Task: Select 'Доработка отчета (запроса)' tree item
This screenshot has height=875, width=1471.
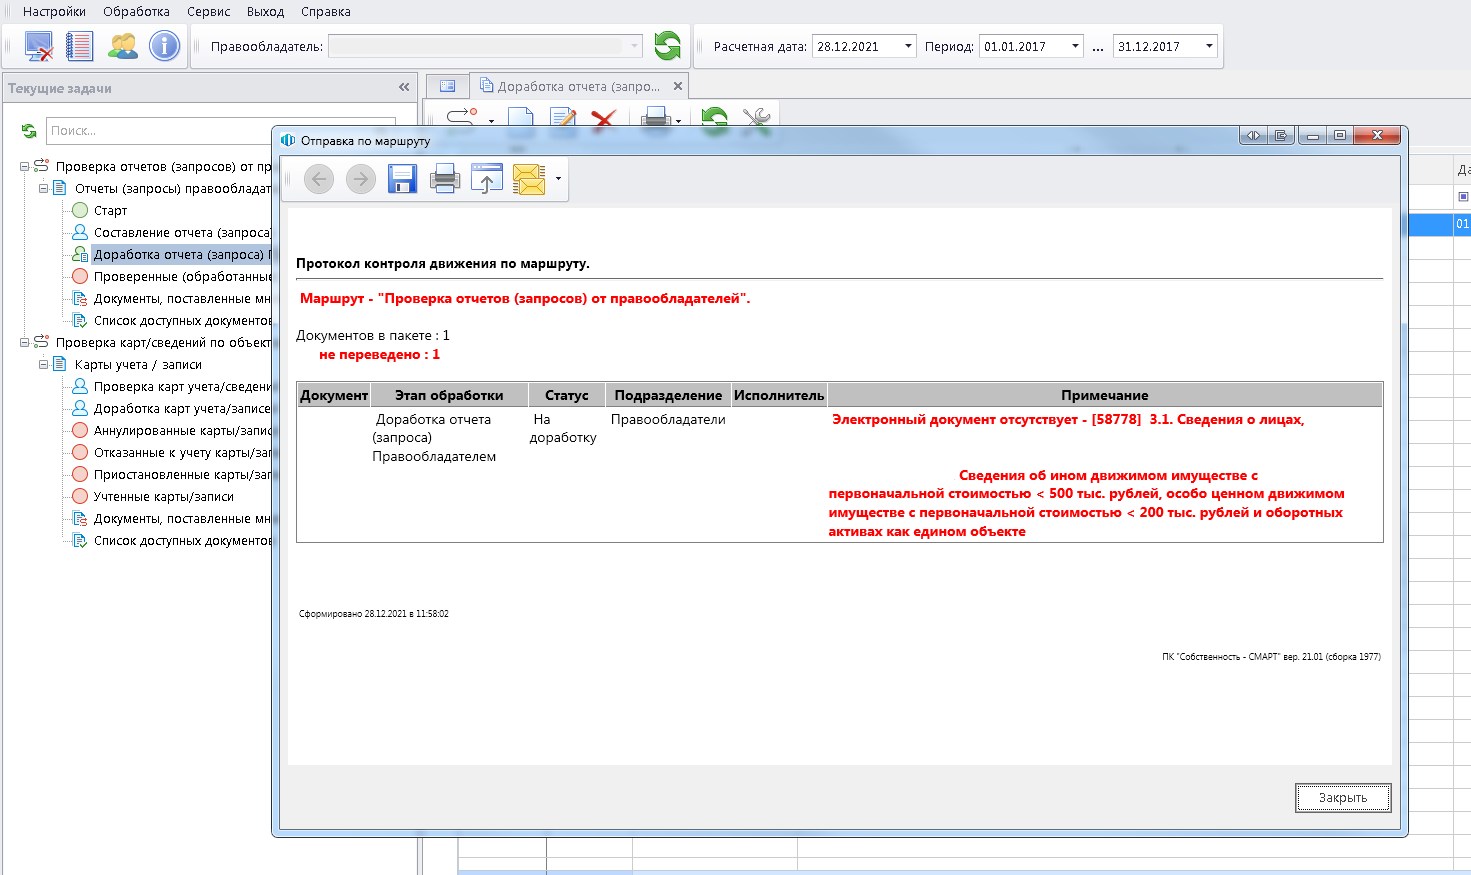Action: pyautogui.click(x=180, y=255)
